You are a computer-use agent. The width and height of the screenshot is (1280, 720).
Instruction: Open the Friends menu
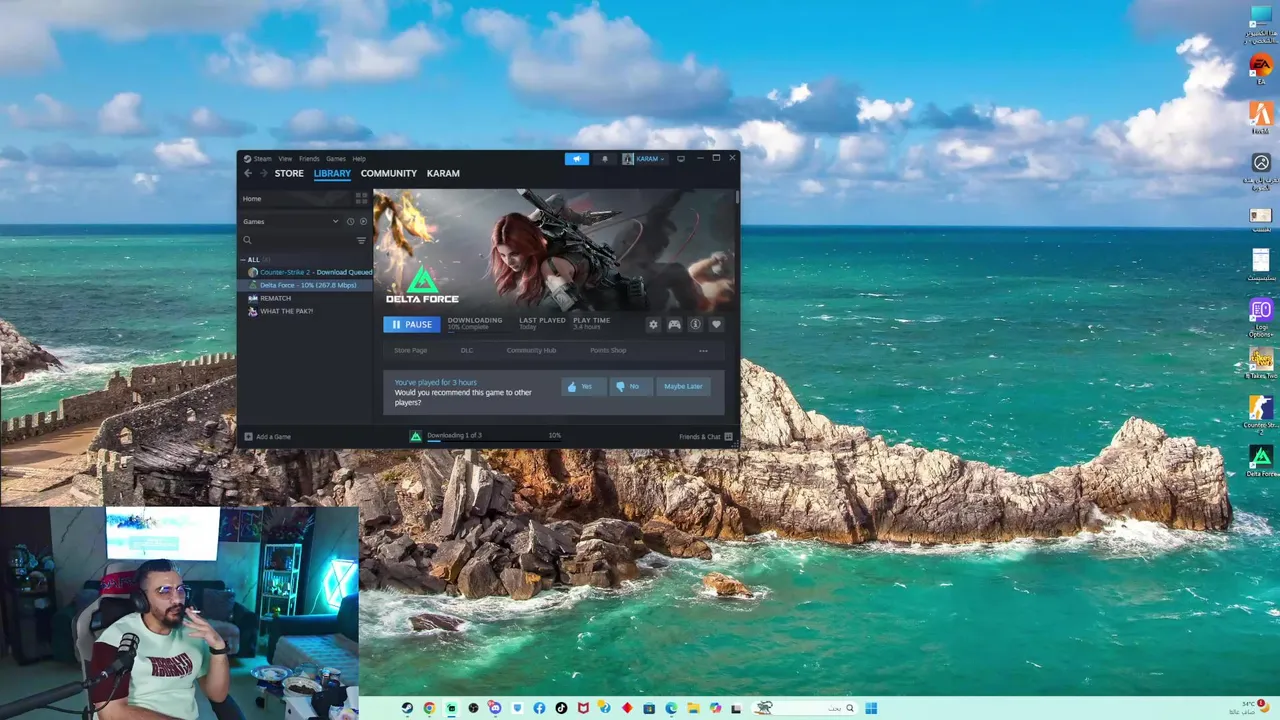(x=309, y=158)
